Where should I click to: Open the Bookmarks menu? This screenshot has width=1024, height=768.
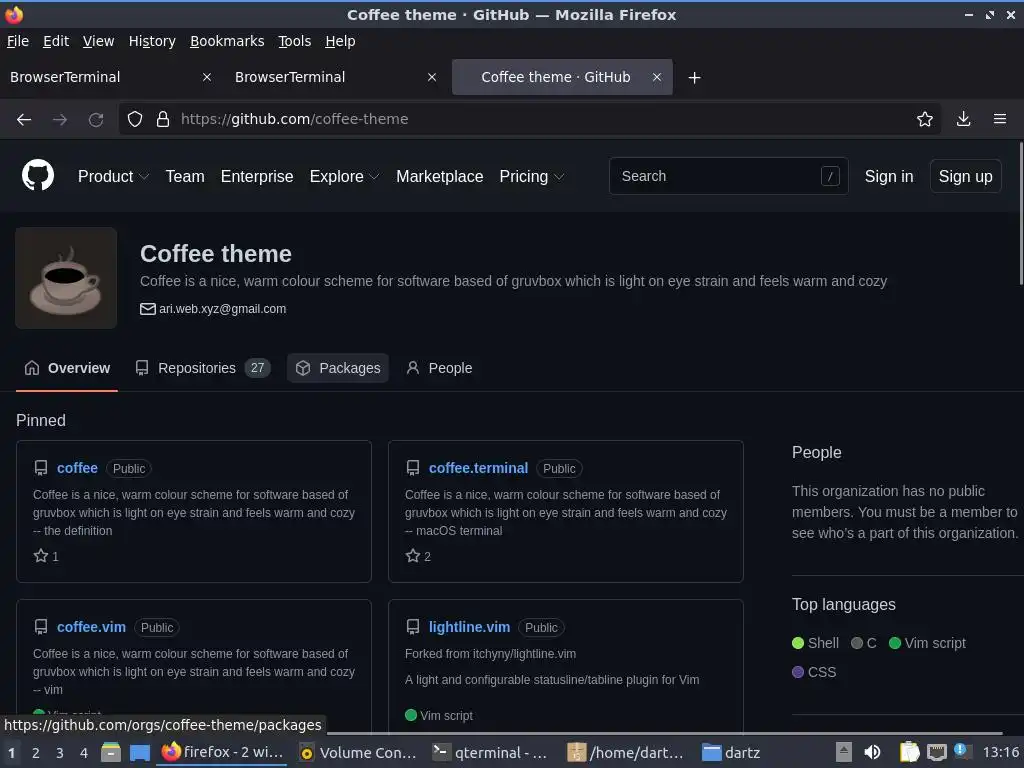(227, 41)
